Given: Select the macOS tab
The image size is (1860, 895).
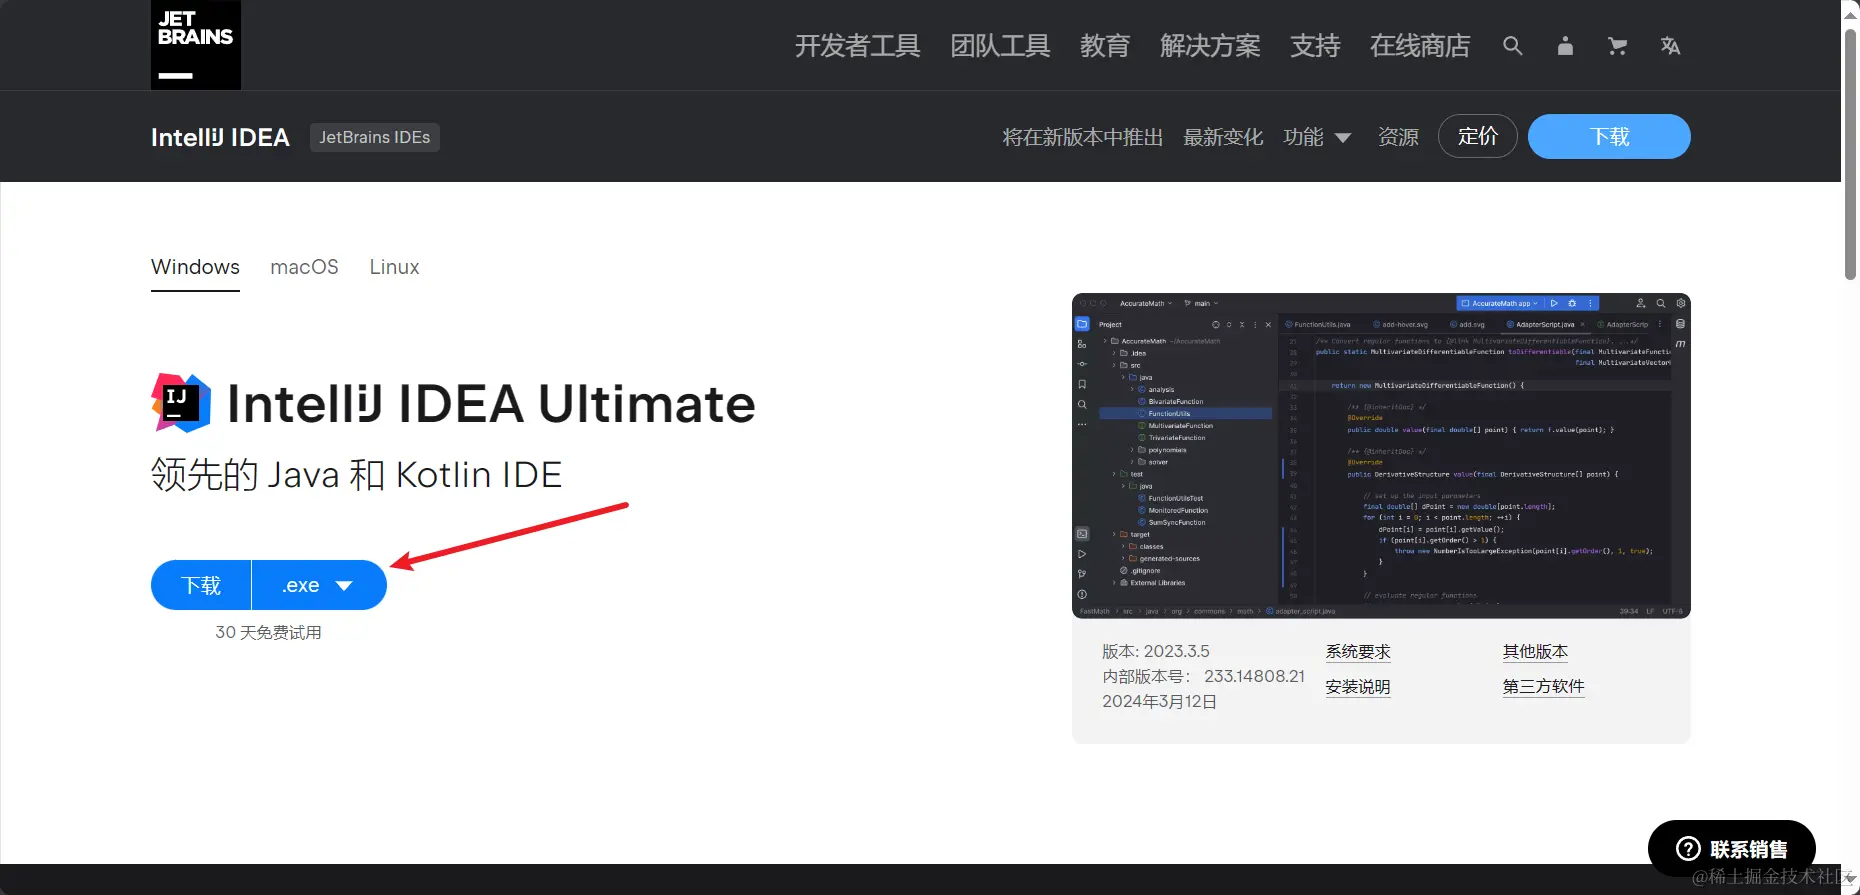Looking at the screenshot, I should click(x=304, y=267).
